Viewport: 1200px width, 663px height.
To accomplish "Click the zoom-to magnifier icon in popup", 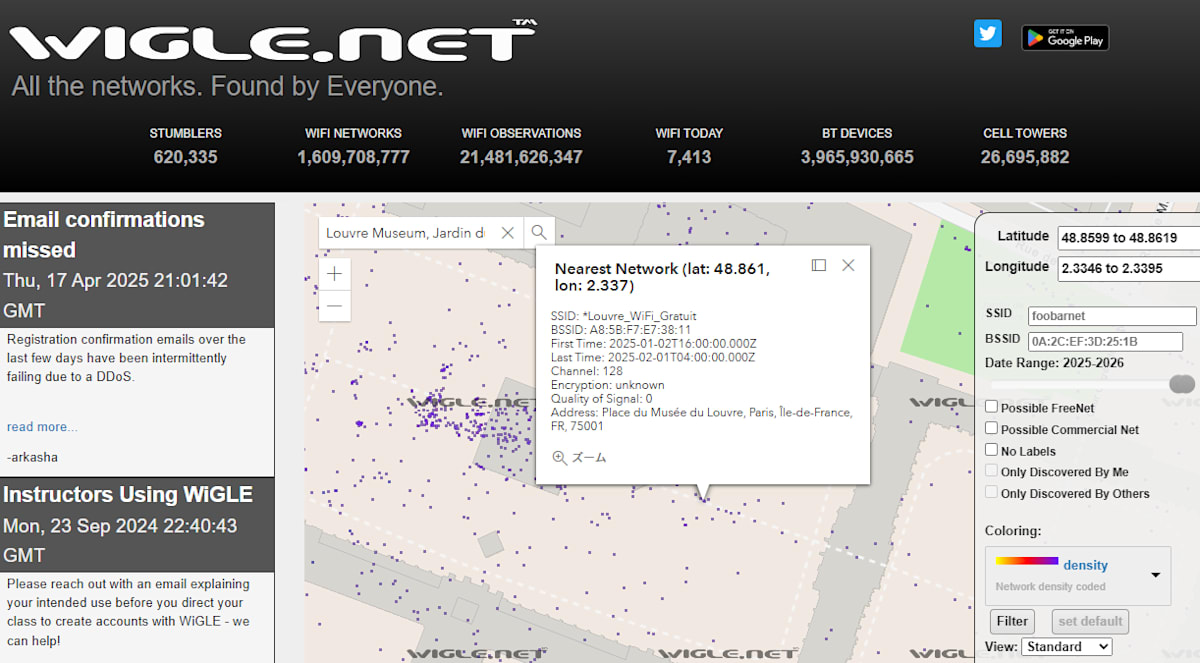I will [560, 457].
